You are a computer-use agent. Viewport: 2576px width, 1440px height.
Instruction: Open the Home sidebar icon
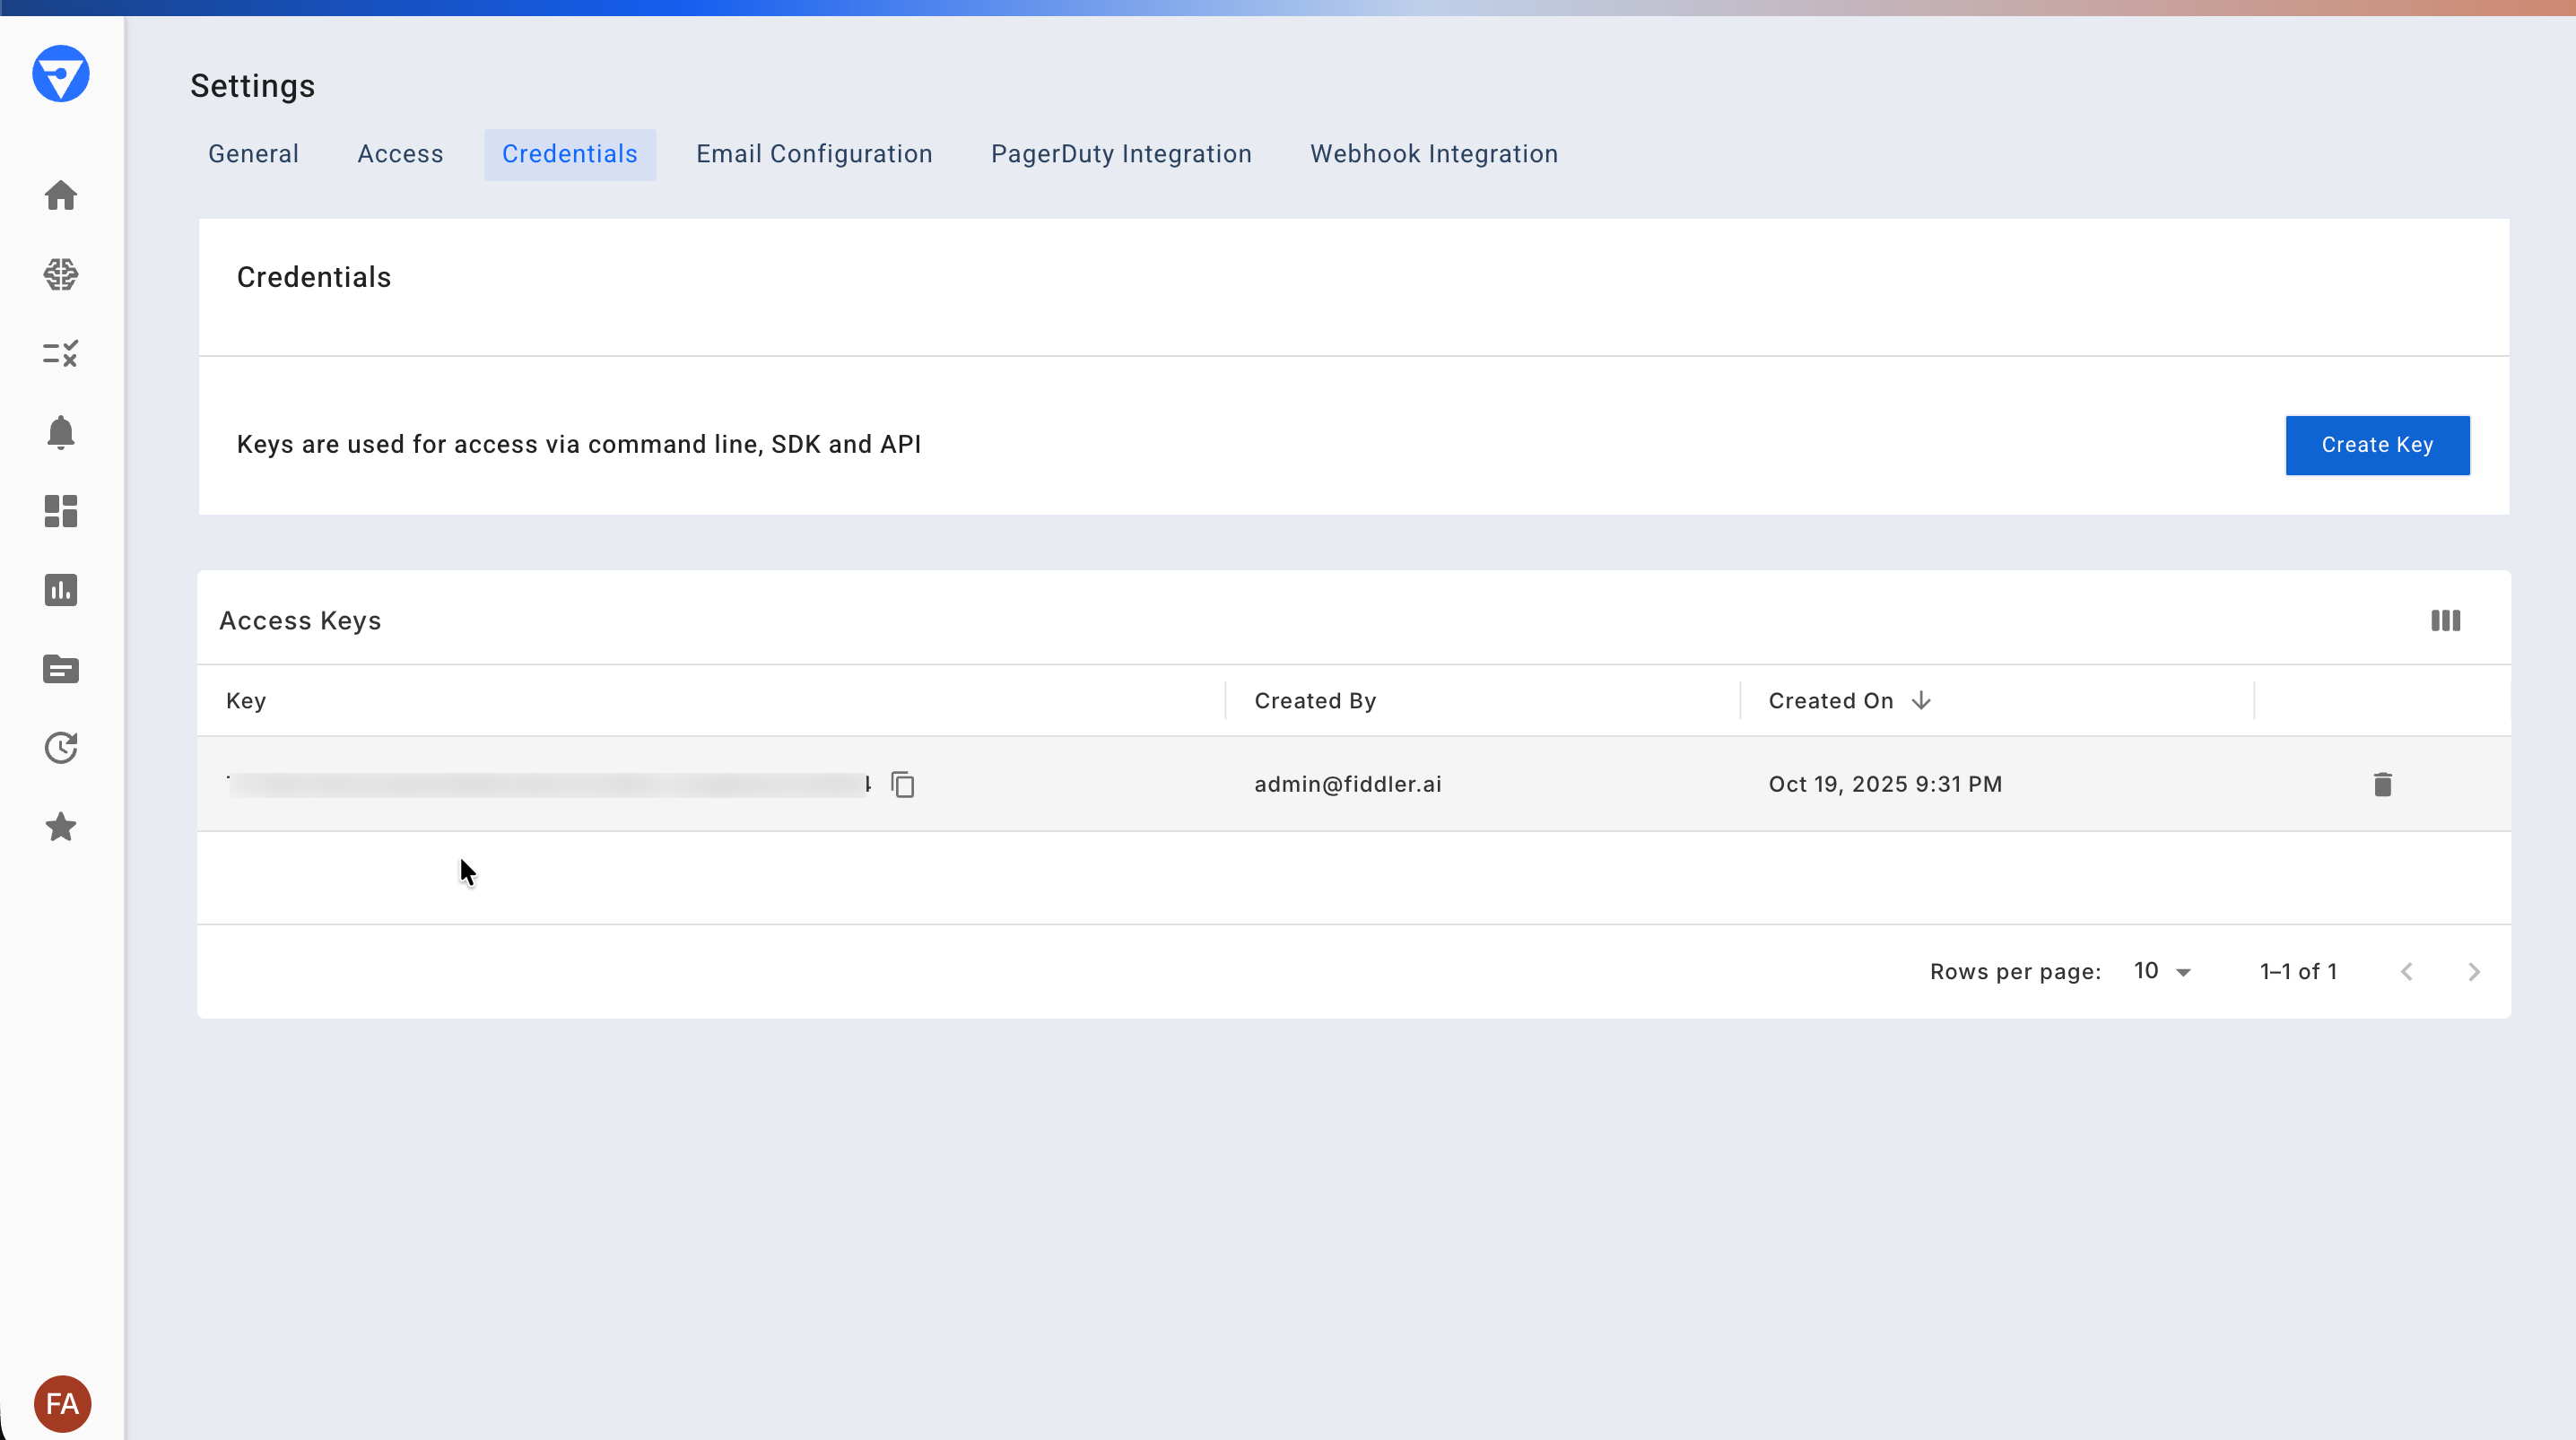[61, 195]
